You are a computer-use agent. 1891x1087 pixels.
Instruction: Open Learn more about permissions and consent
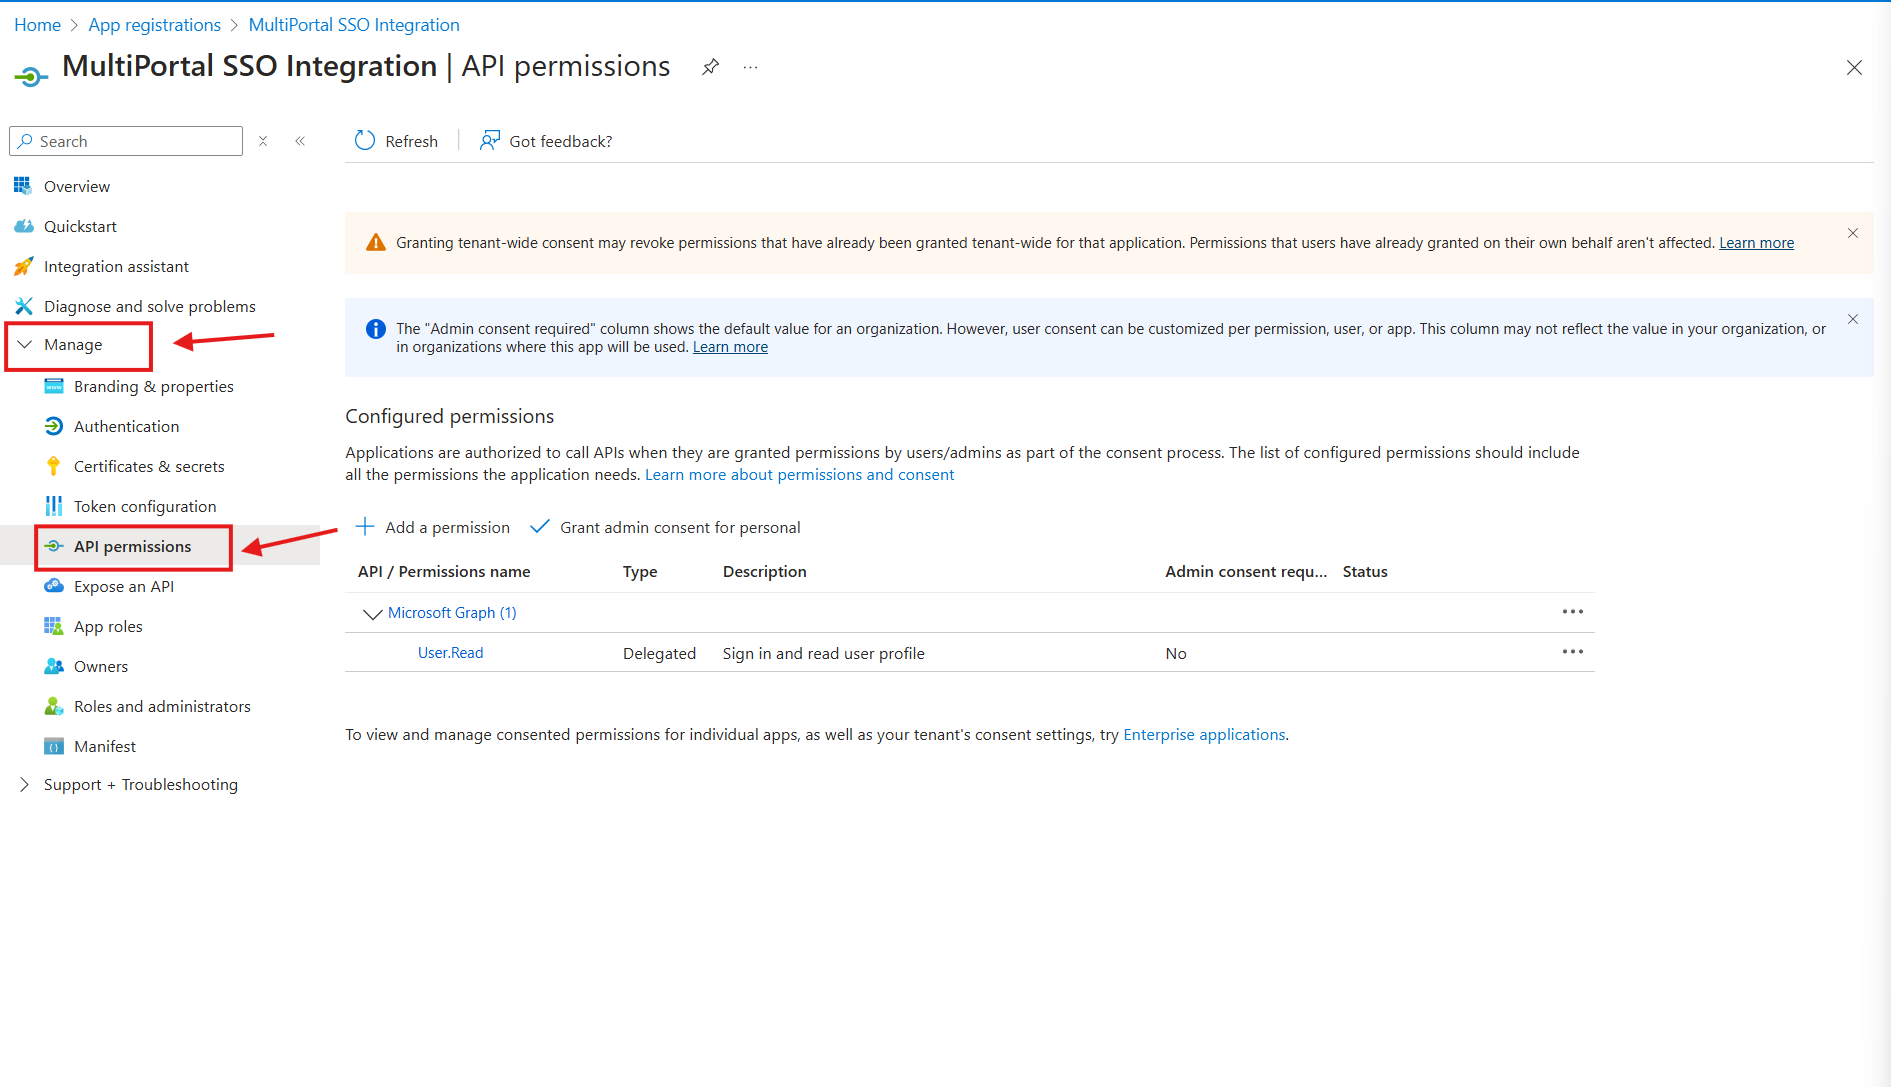[799, 475]
